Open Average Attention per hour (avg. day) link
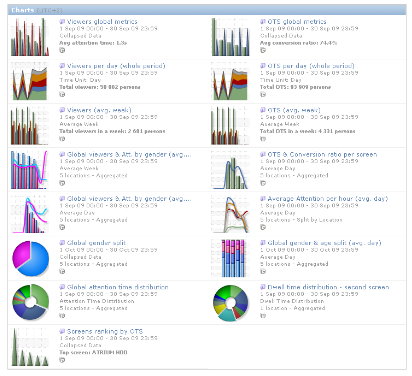 [328, 199]
